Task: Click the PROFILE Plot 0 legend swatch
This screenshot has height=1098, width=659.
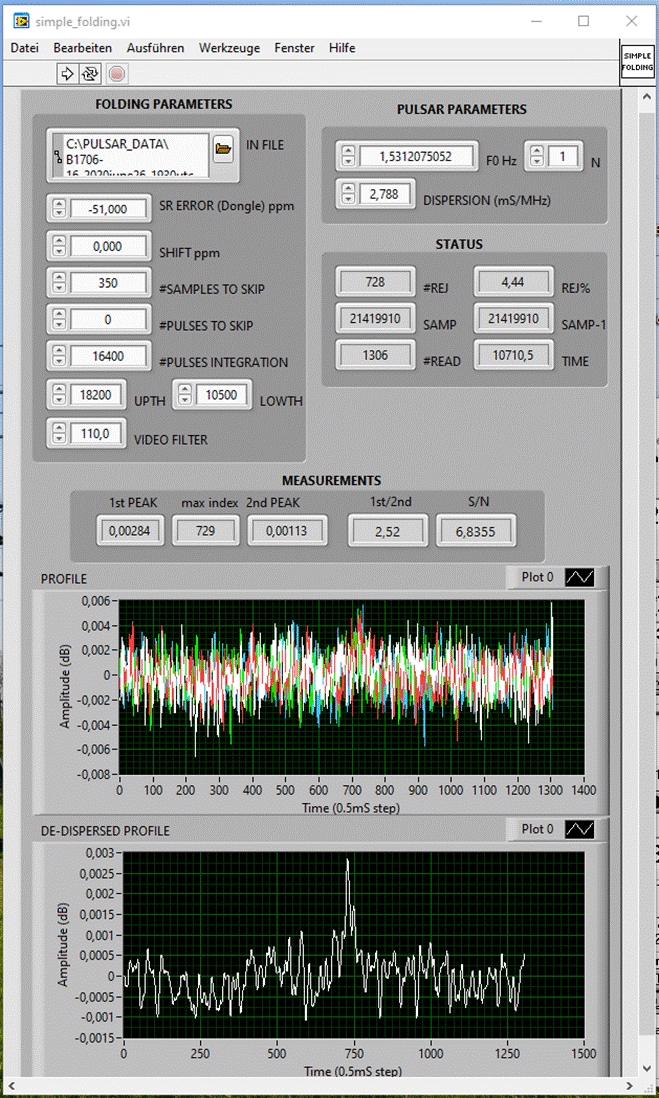Action: (x=581, y=577)
